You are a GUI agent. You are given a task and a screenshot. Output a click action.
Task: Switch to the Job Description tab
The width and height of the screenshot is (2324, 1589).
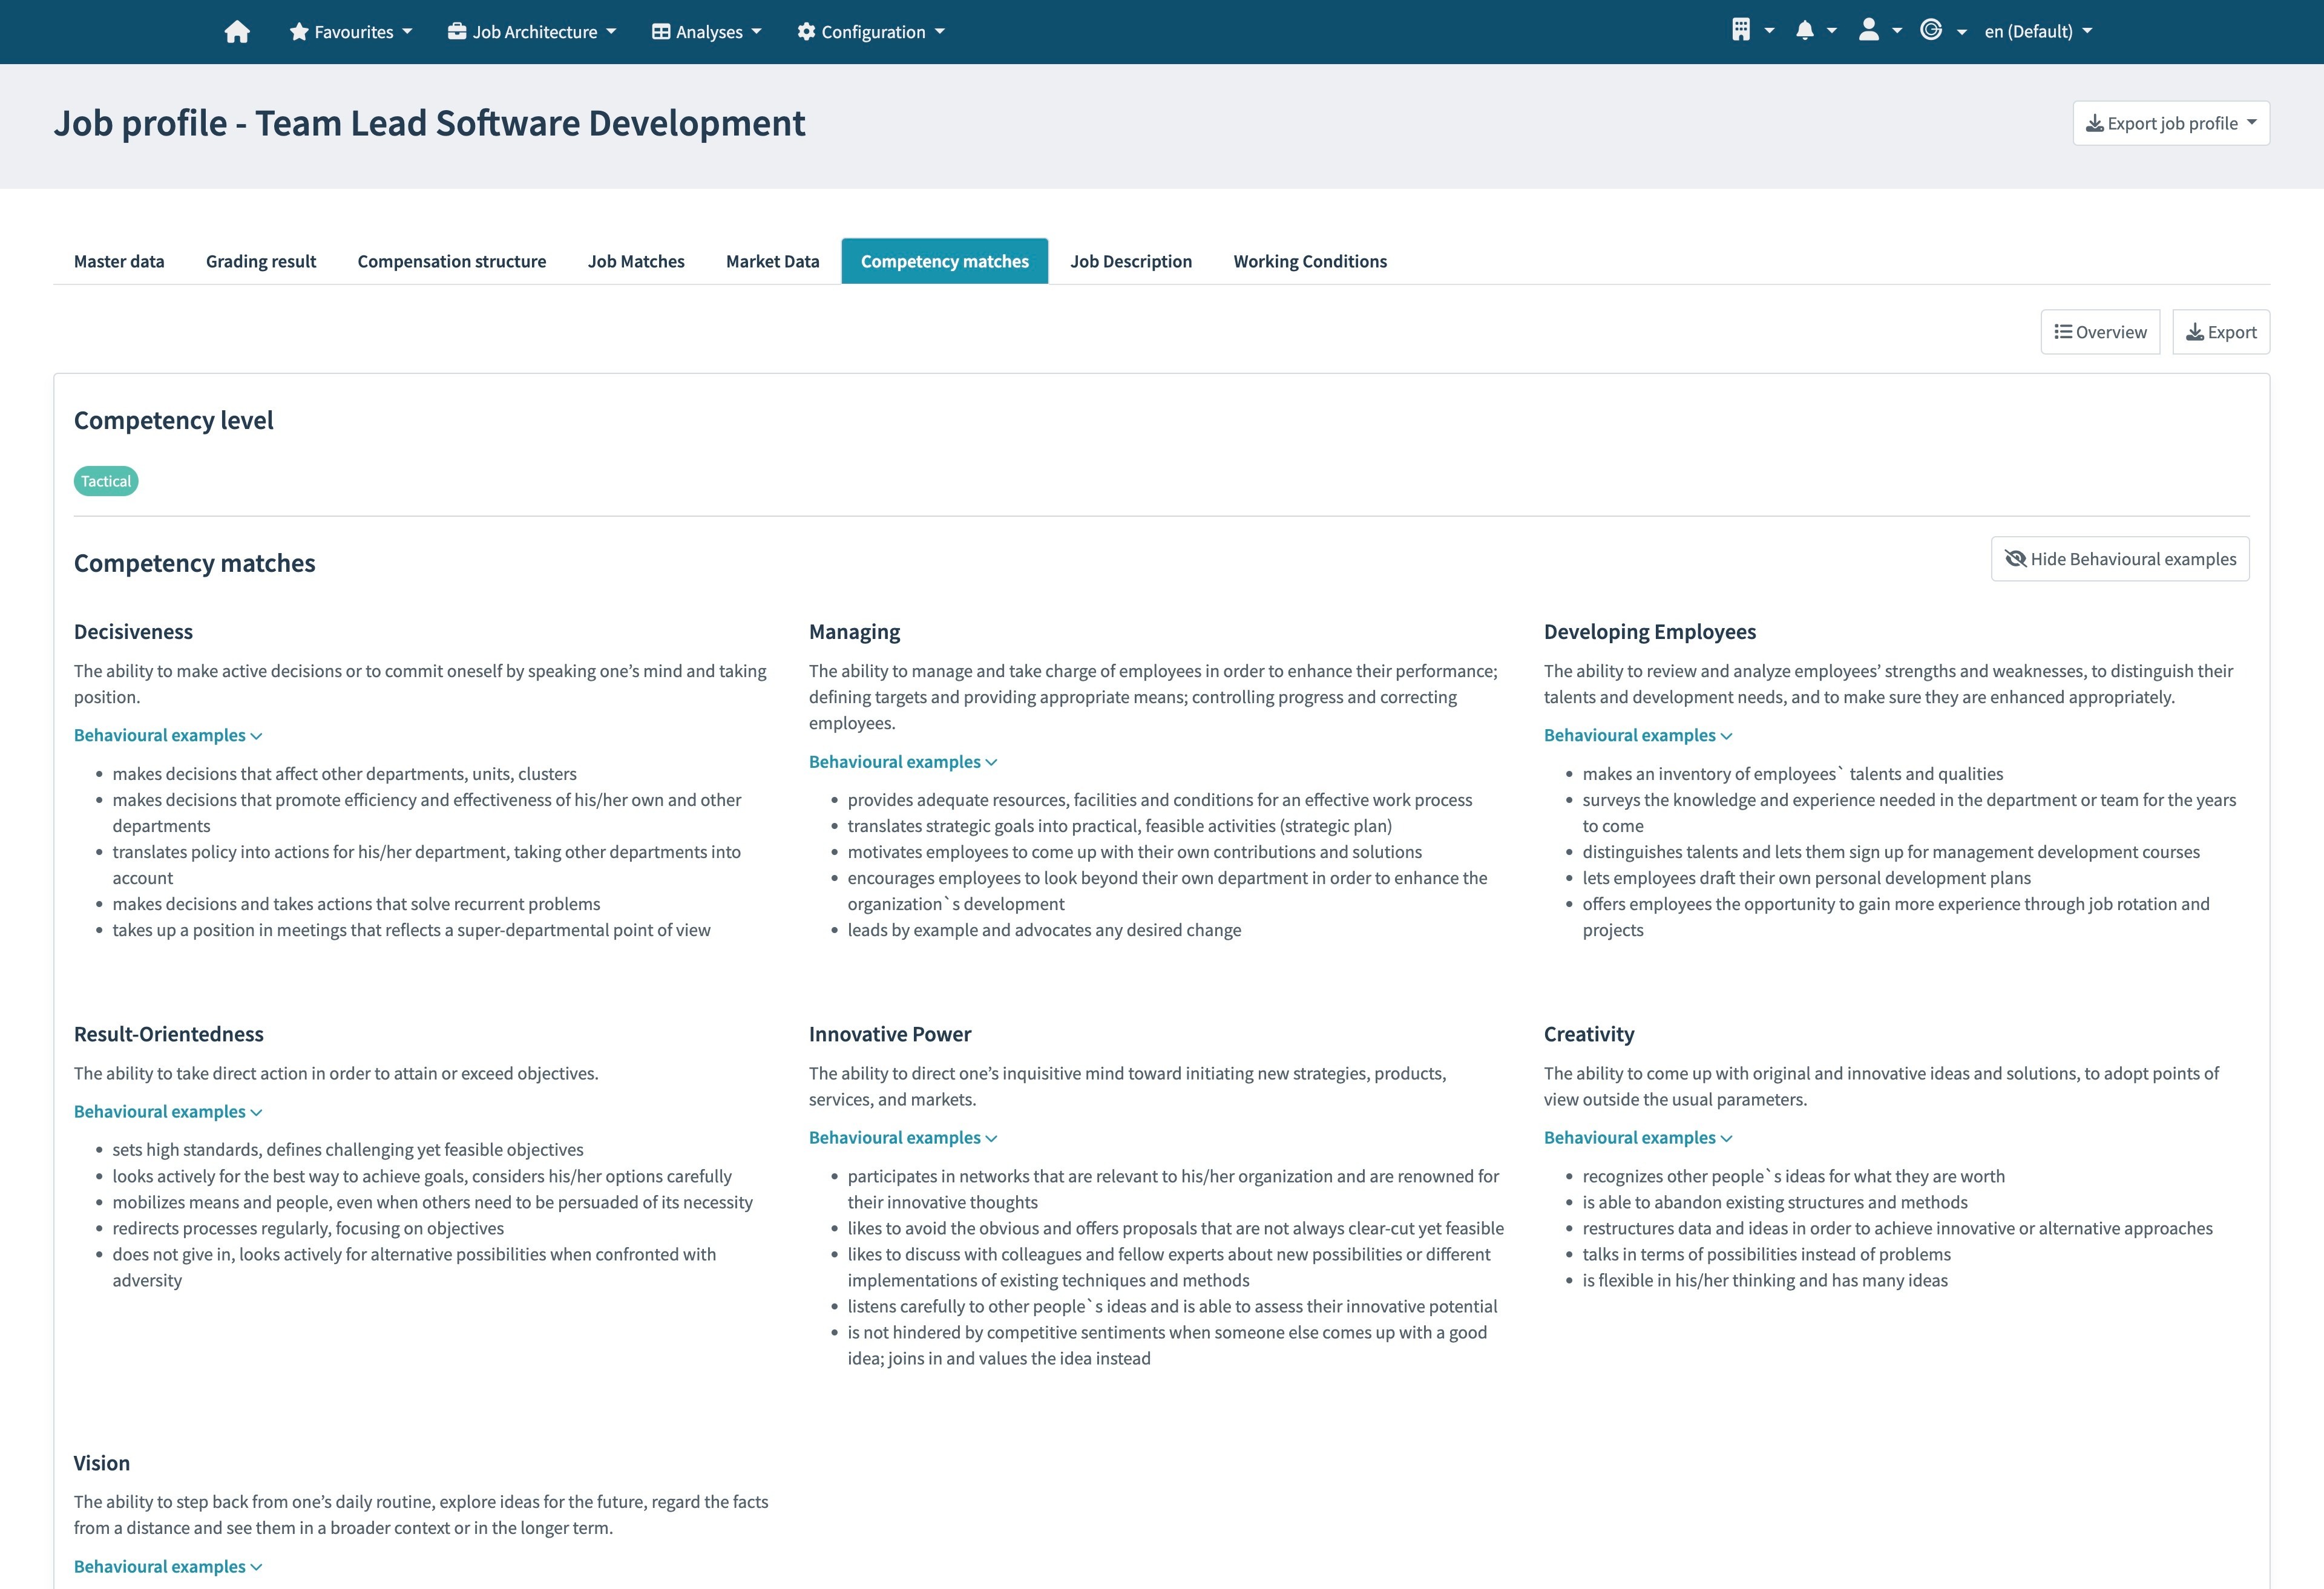[1131, 261]
